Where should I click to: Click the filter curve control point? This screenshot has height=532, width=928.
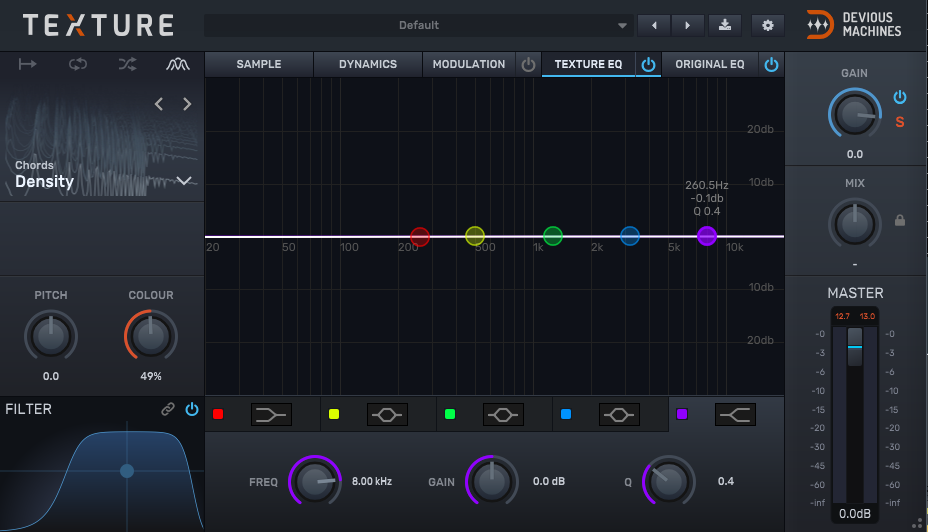(127, 471)
